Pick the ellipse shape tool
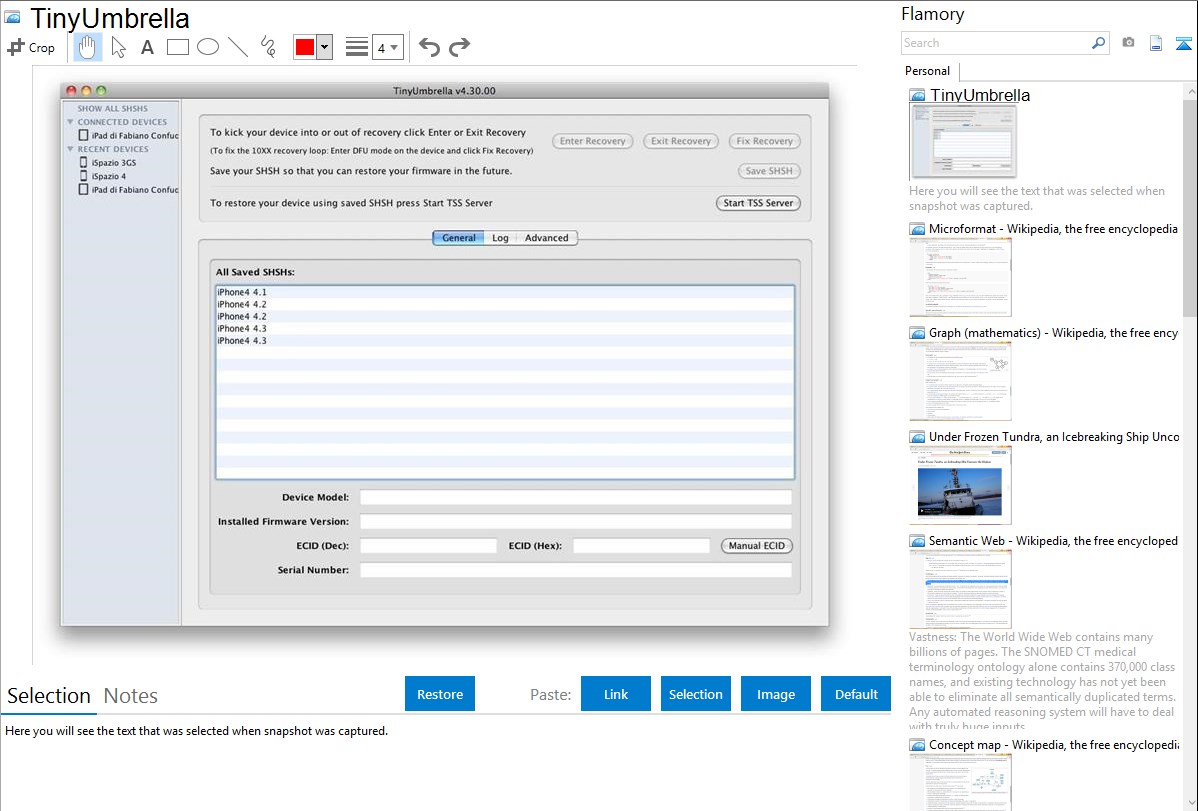1198x811 pixels. tap(208, 47)
